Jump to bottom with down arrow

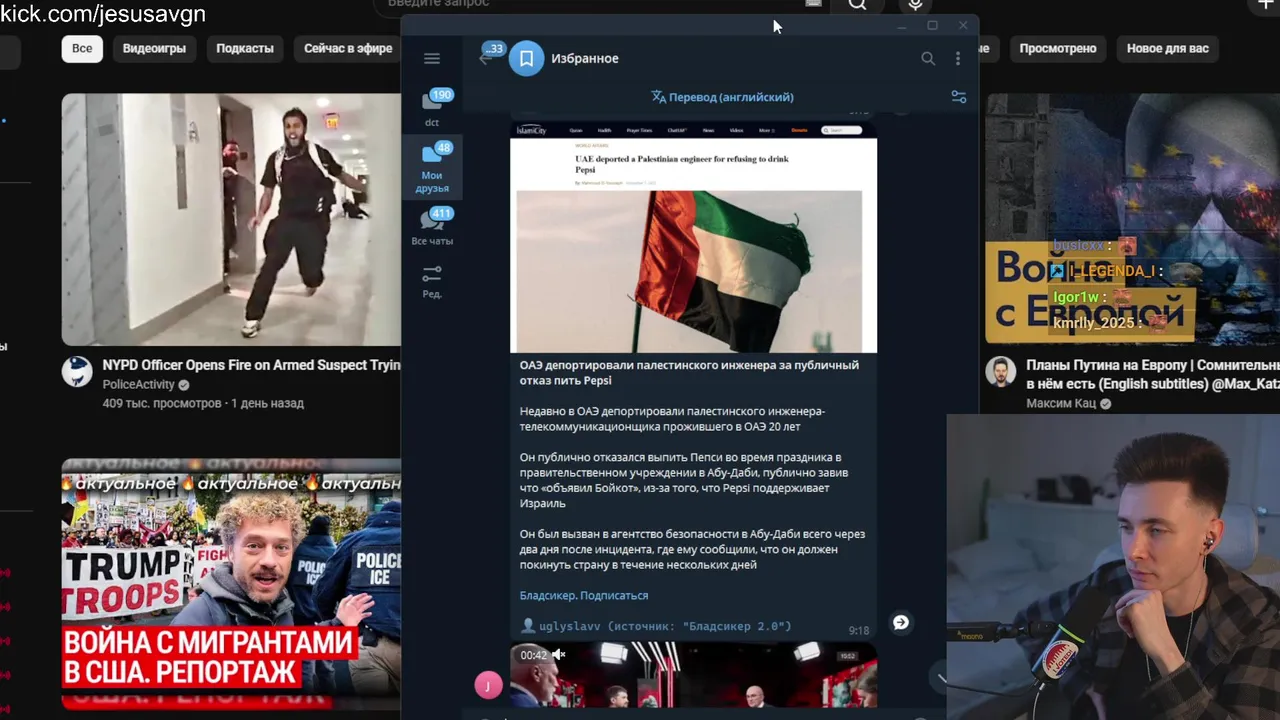pos(941,678)
